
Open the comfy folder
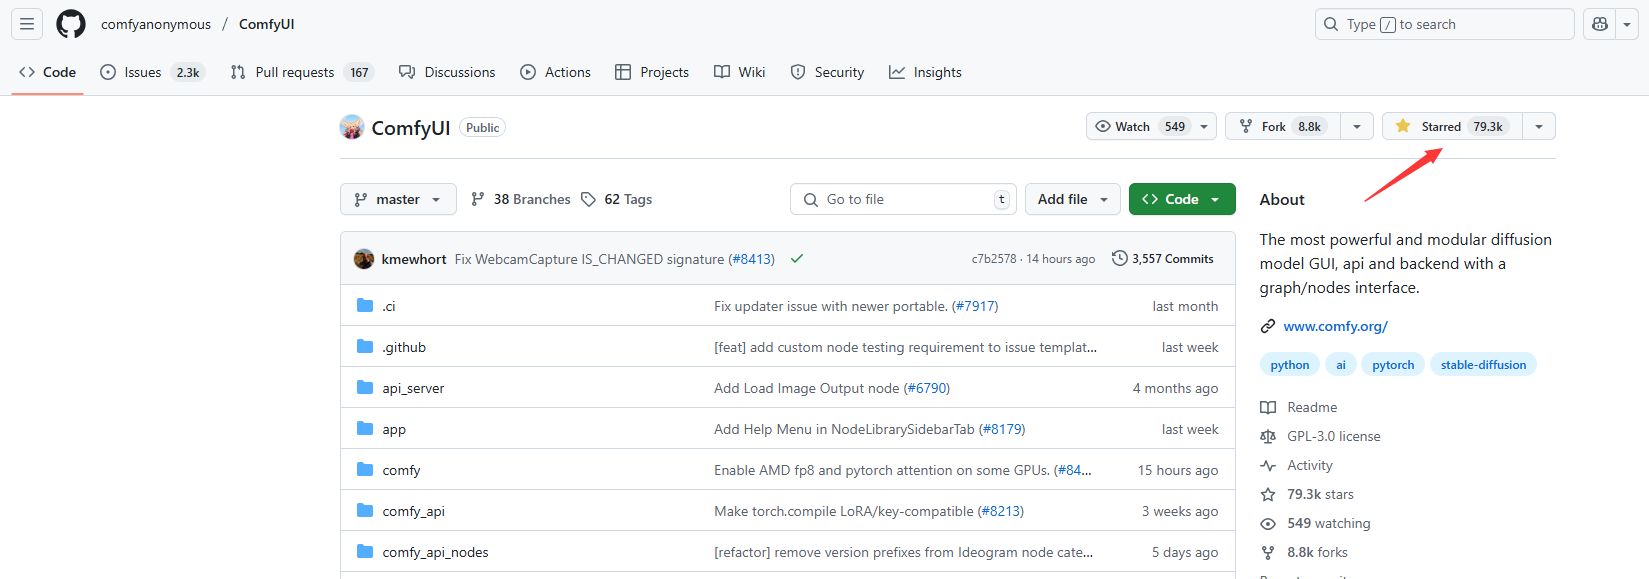click(x=401, y=470)
